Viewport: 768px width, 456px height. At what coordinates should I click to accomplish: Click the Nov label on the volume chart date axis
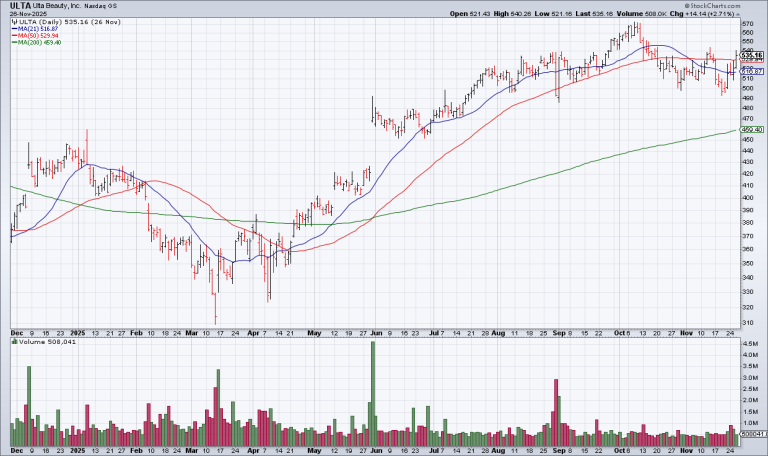pyautogui.click(x=686, y=450)
